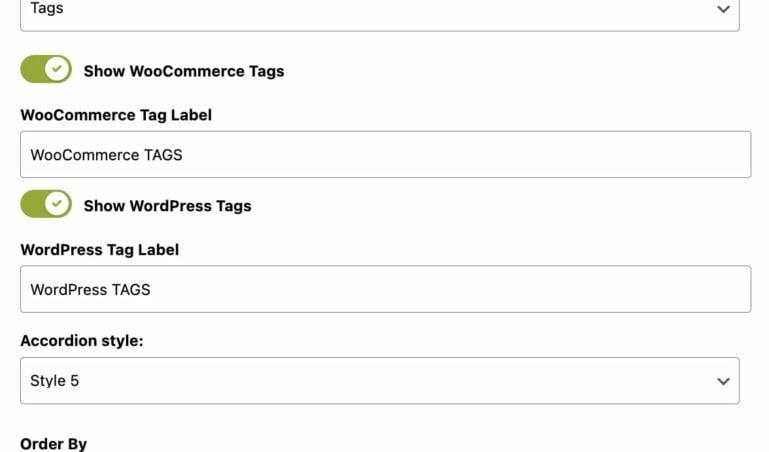769x452 pixels.
Task: Click the Show WordPress Tags label text
Action: [x=167, y=206]
